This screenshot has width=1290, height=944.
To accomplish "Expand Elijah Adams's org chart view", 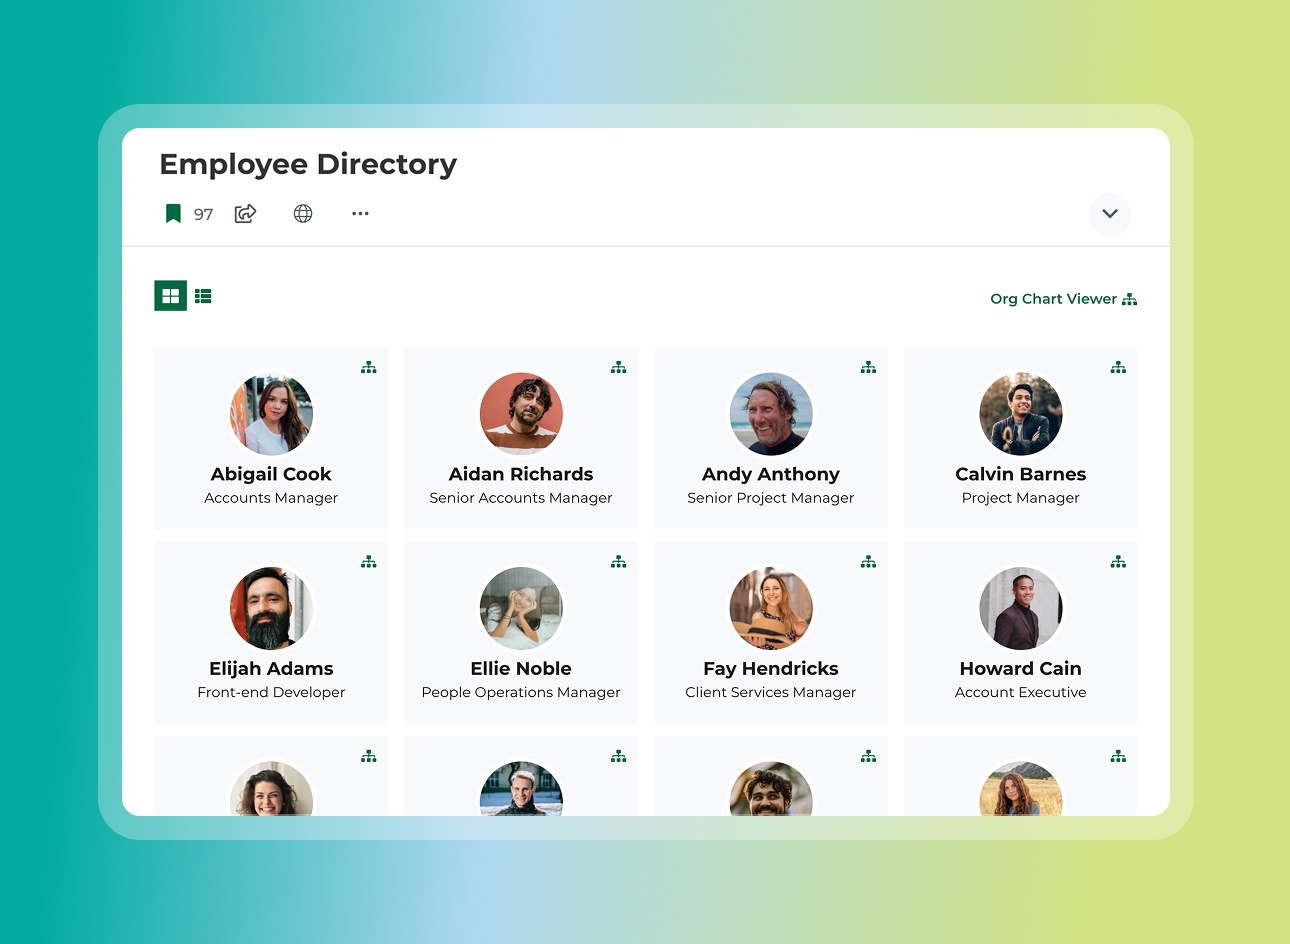I will 368,561.
